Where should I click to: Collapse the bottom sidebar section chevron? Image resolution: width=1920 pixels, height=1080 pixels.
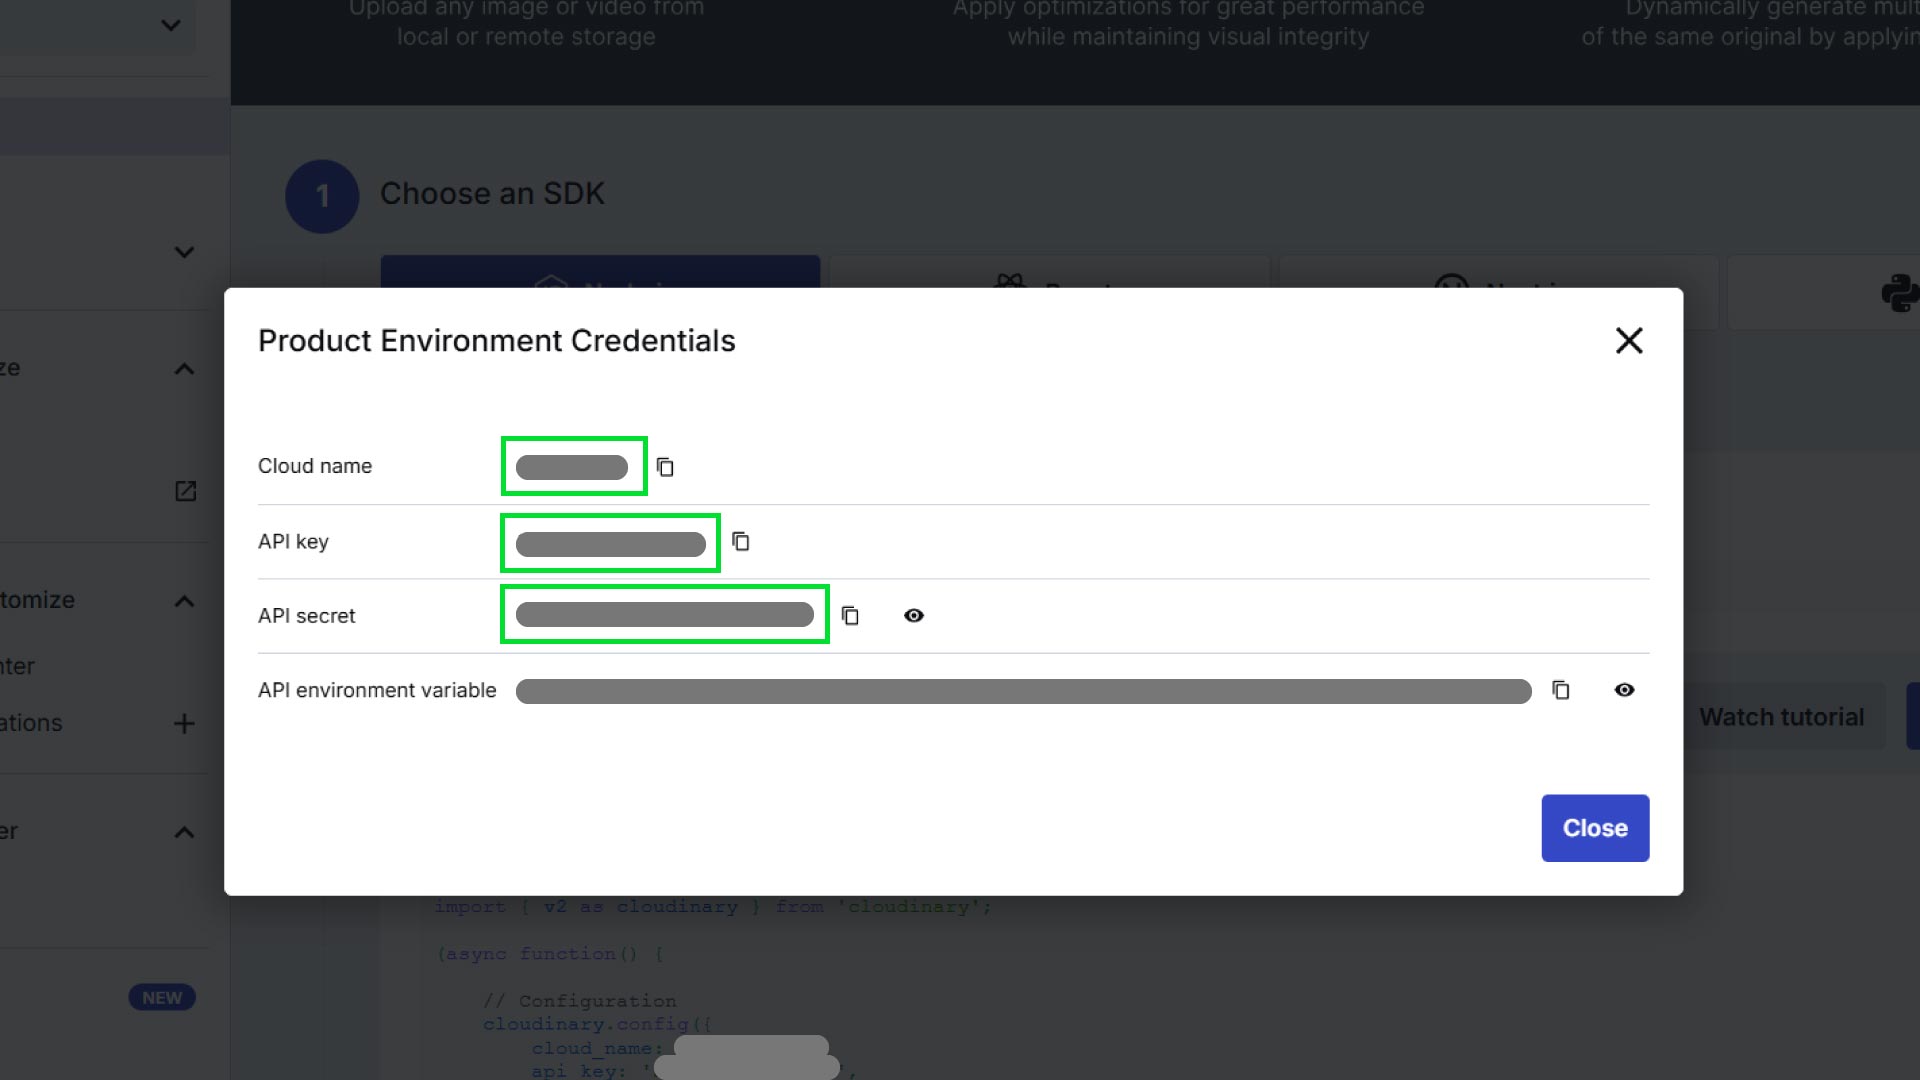pos(184,832)
